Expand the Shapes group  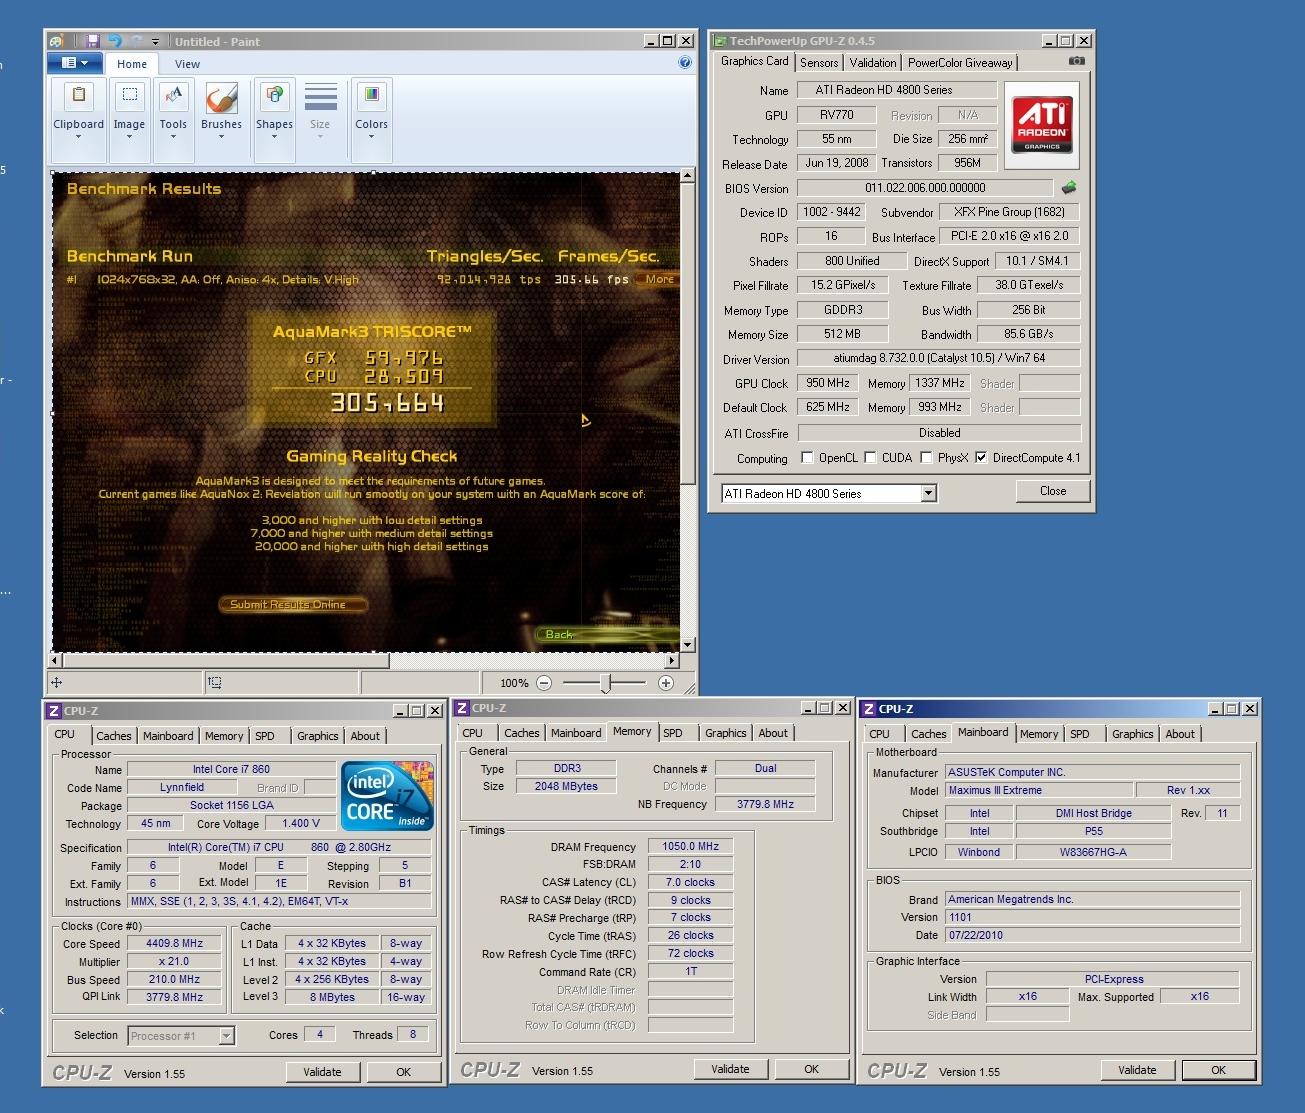click(274, 118)
